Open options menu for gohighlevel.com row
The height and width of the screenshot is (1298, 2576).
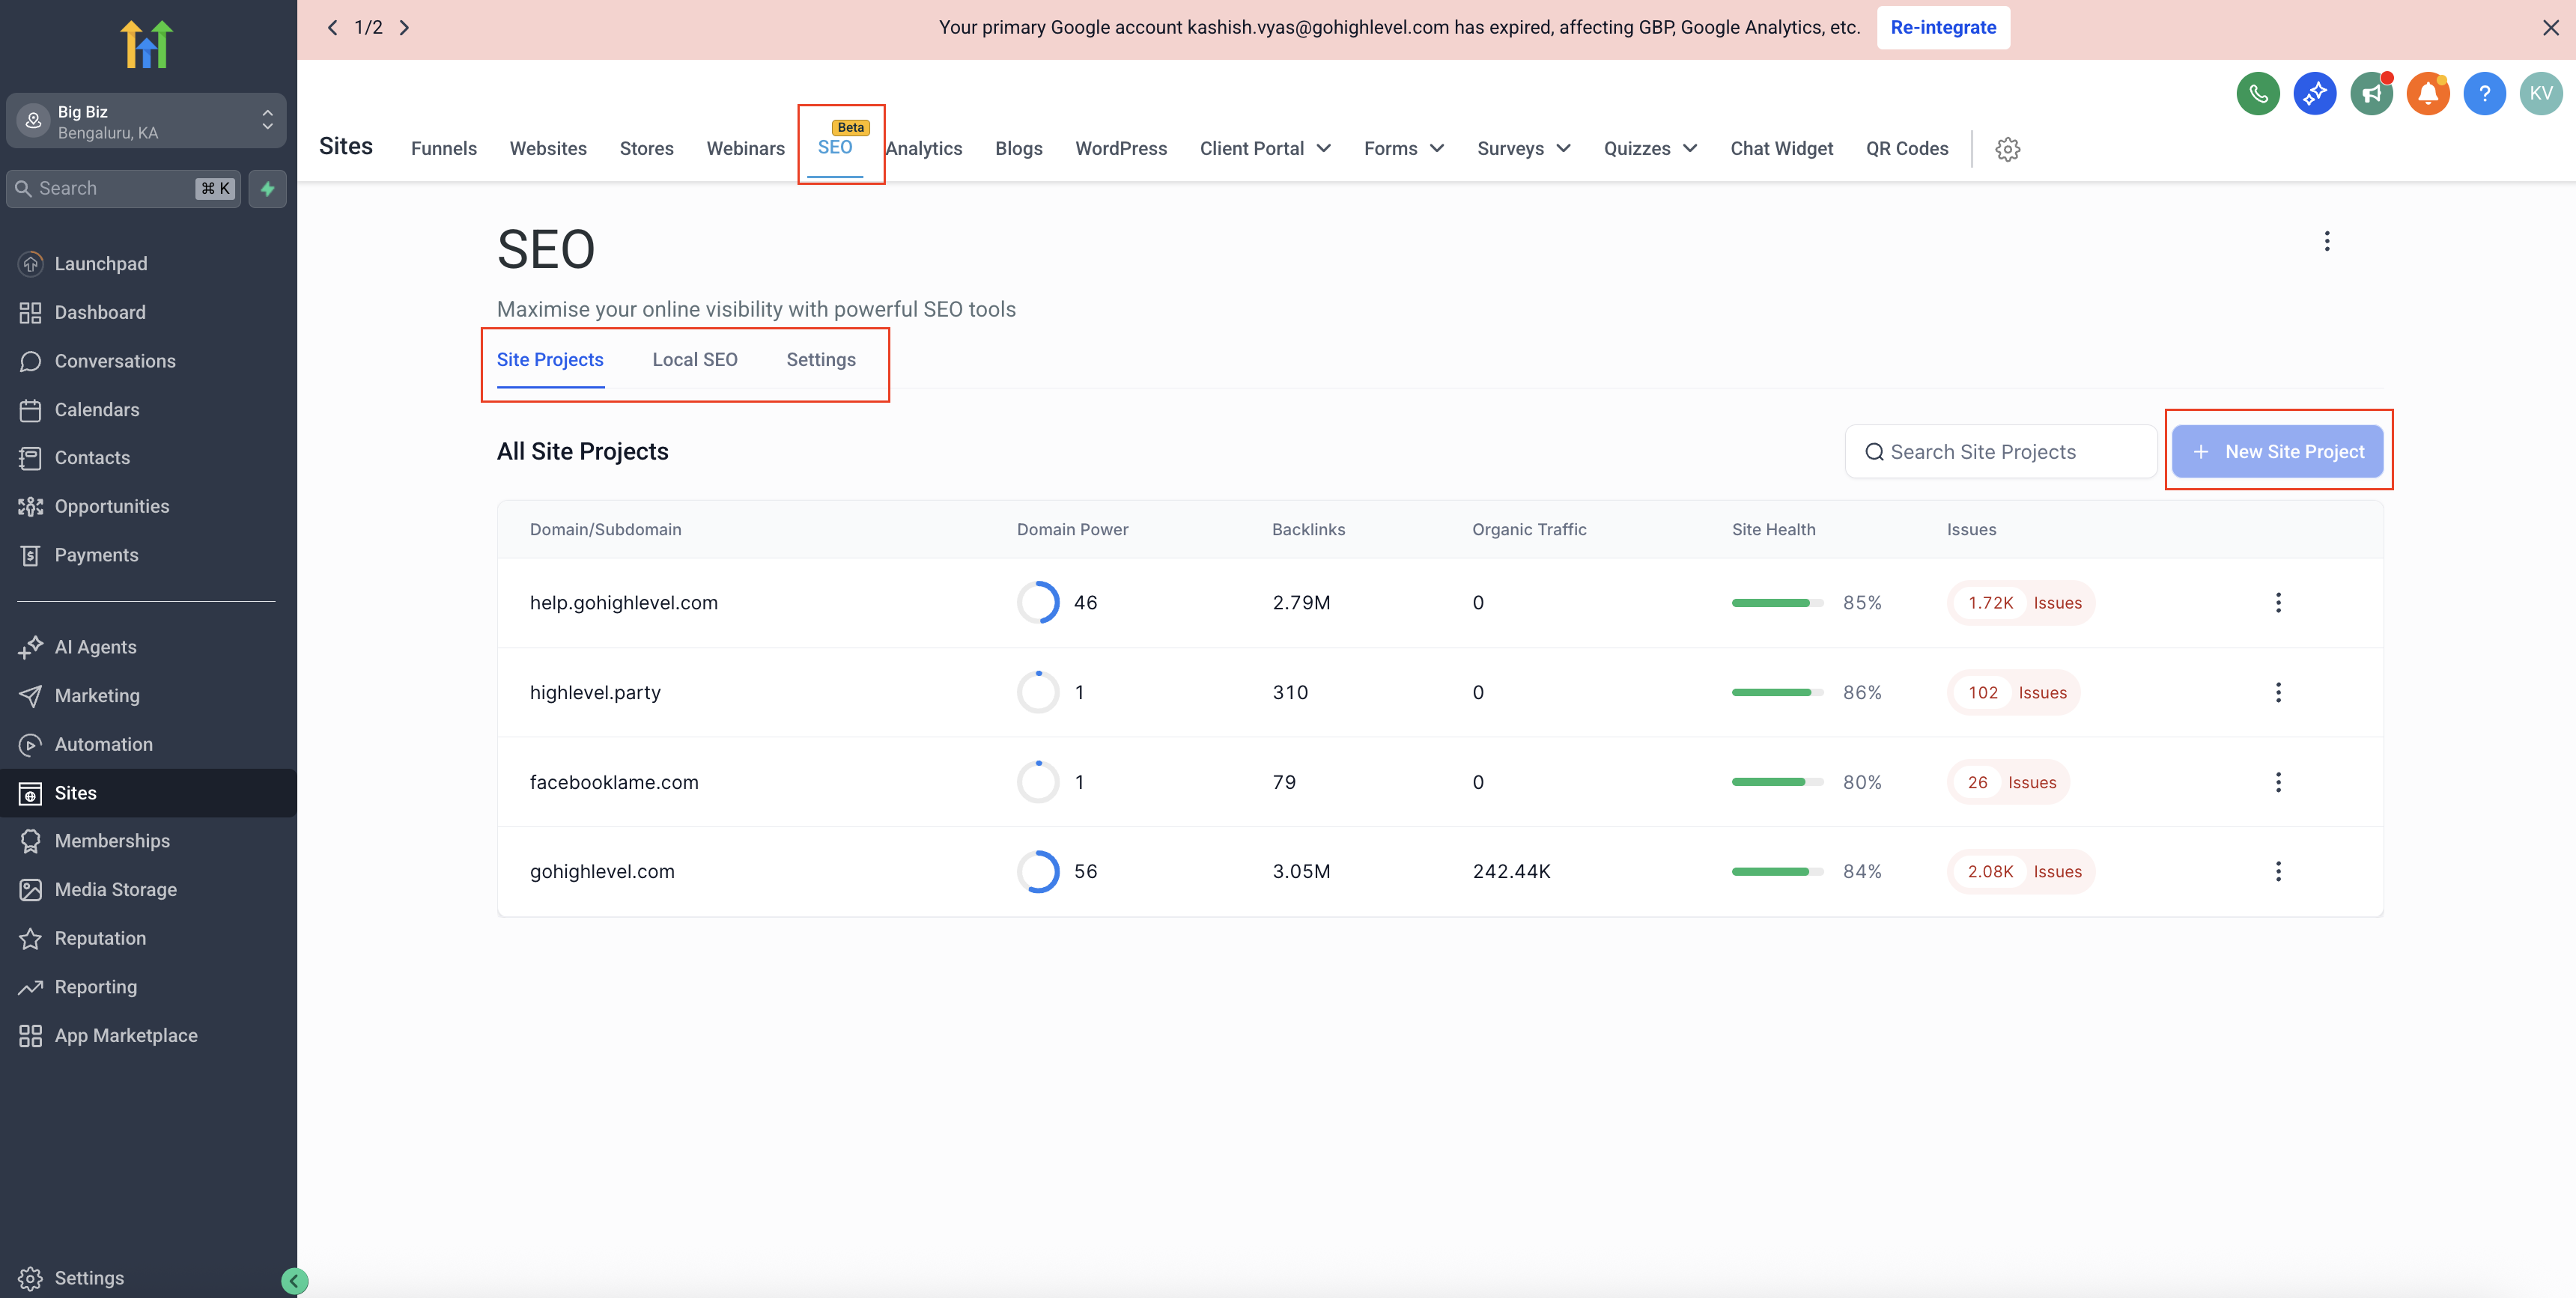coord(2278,871)
